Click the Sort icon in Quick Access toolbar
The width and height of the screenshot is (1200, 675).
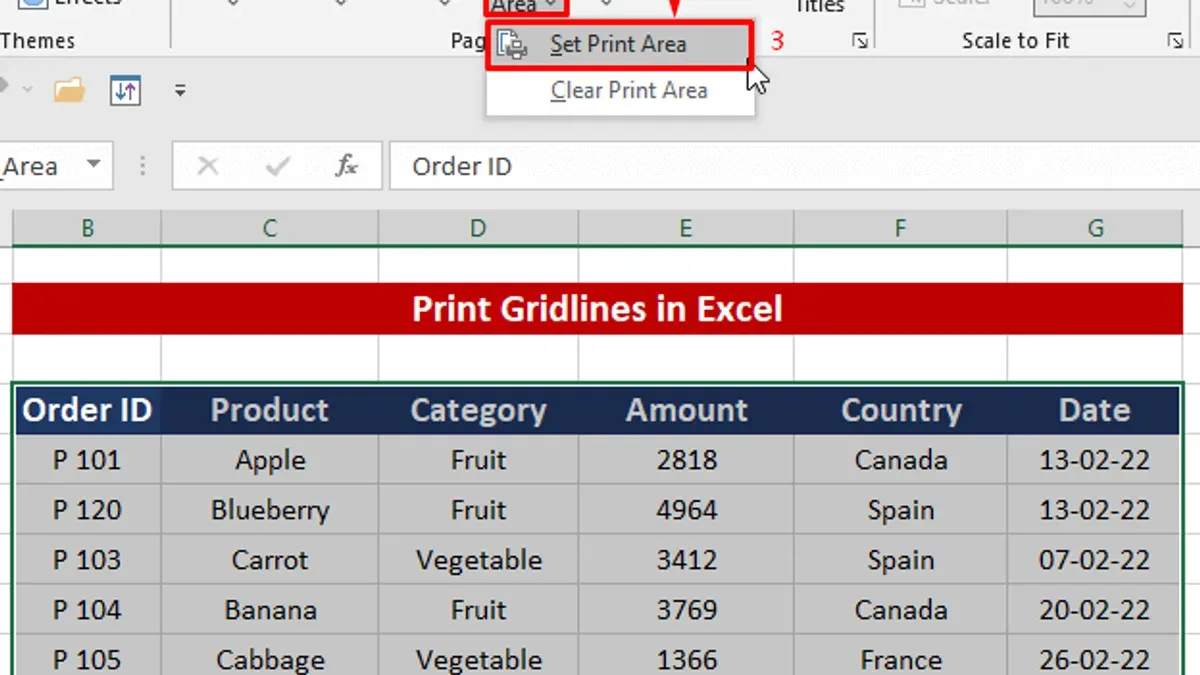125,90
